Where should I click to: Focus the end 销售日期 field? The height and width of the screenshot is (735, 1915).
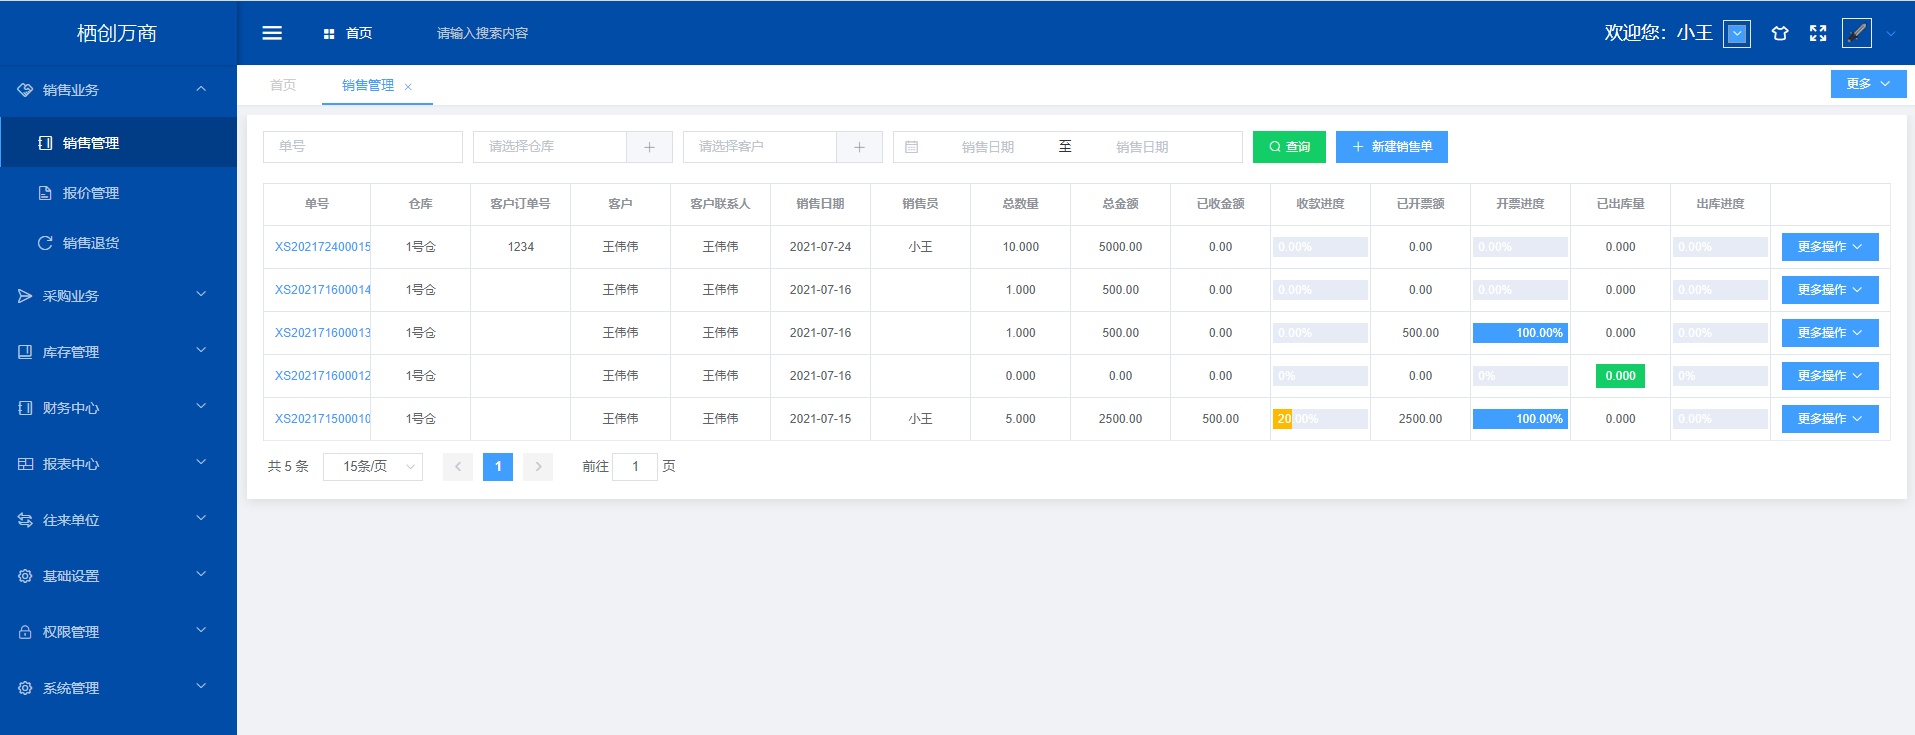pyautogui.click(x=1142, y=147)
